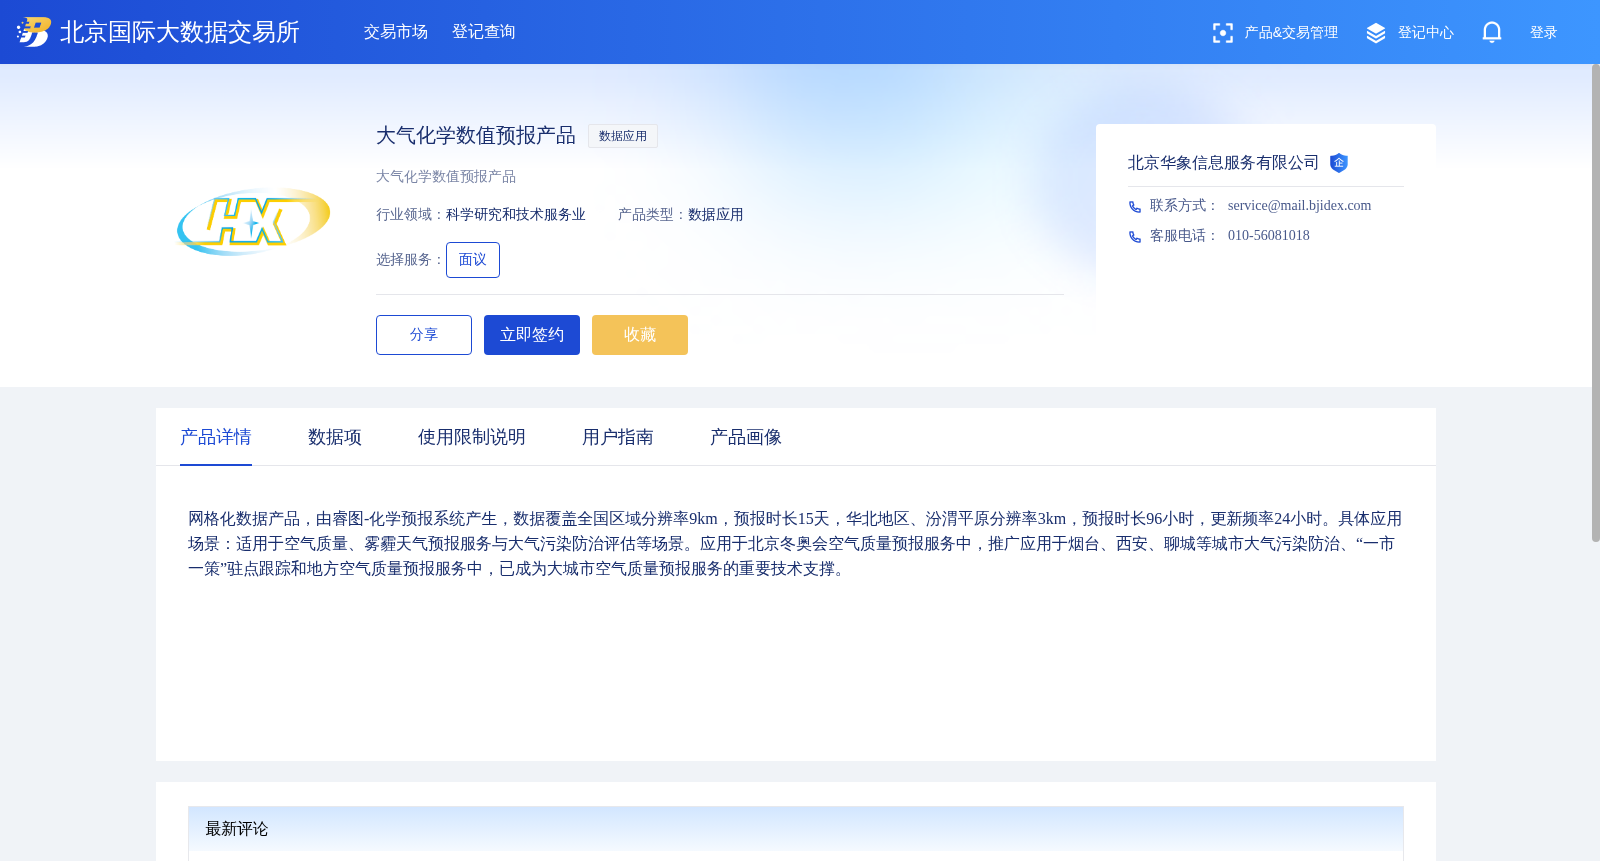Screen dimensions: 1600x861
Task: Click the 立即签约 button
Action: [x=532, y=335]
